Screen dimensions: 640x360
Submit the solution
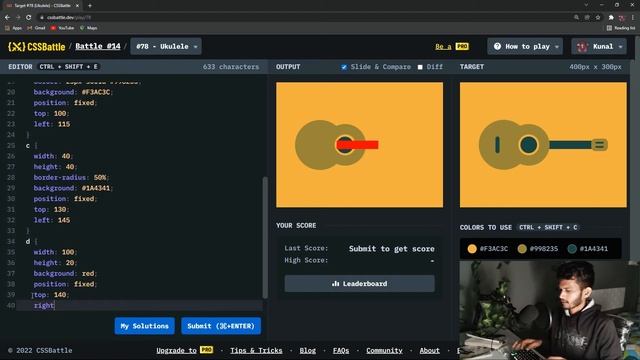pyautogui.click(x=221, y=326)
